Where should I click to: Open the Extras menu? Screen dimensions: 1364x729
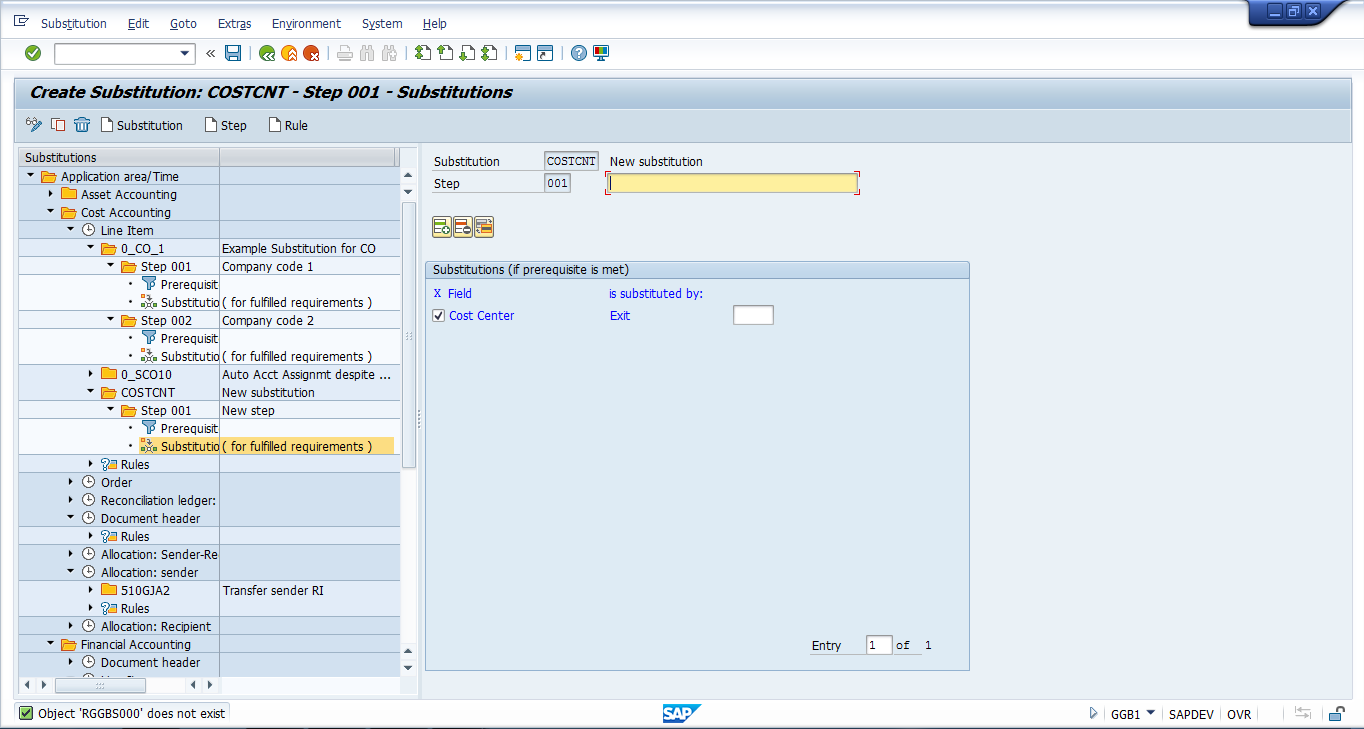coord(234,23)
